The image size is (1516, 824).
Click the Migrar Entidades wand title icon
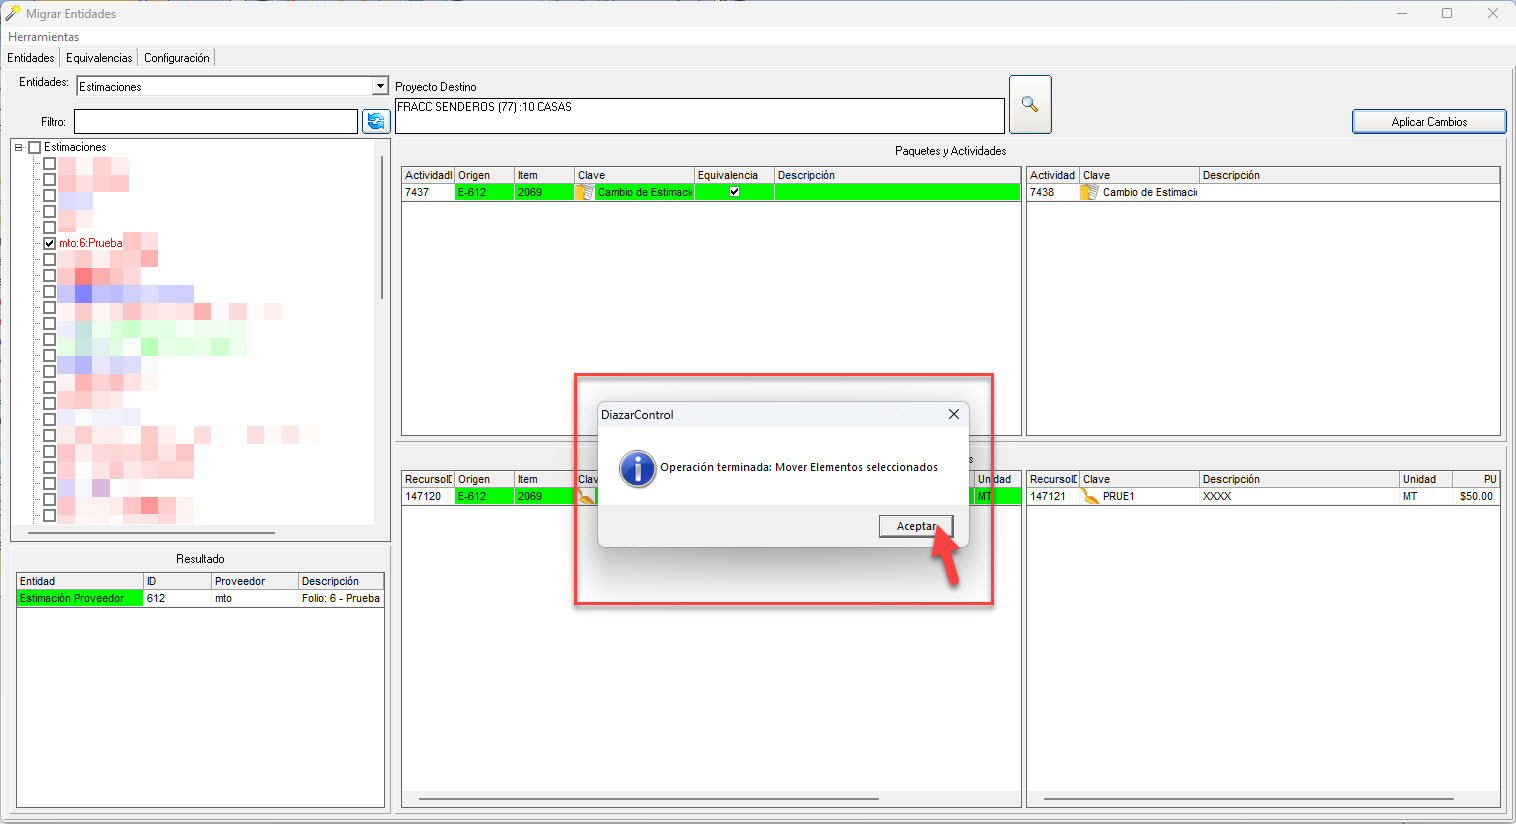click(13, 13)
